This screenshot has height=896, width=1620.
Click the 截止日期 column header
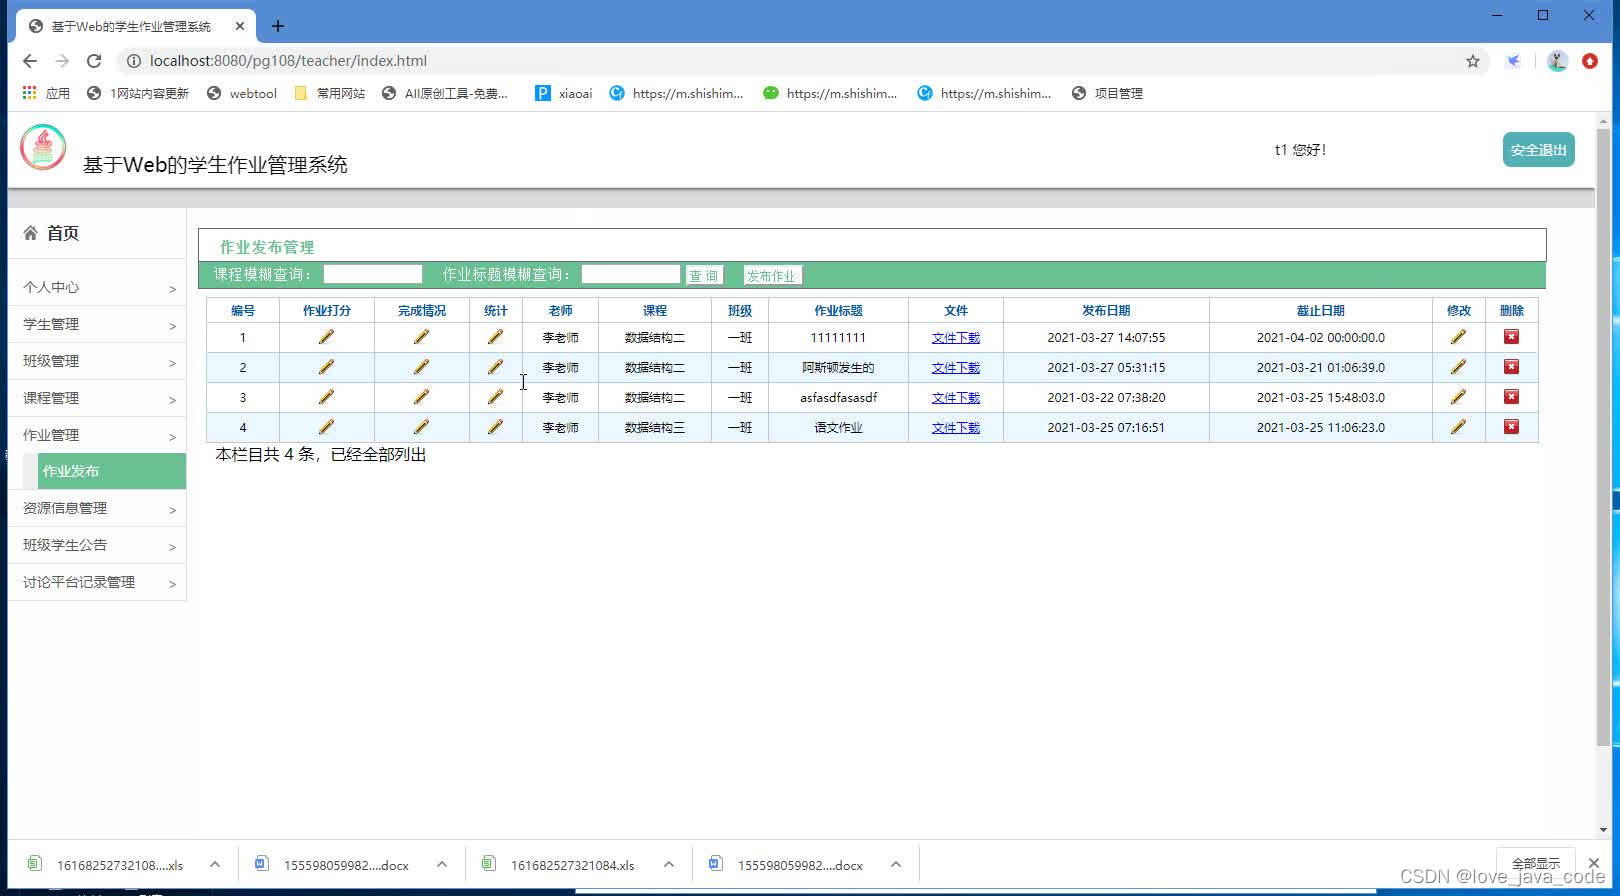(1320, 311)
